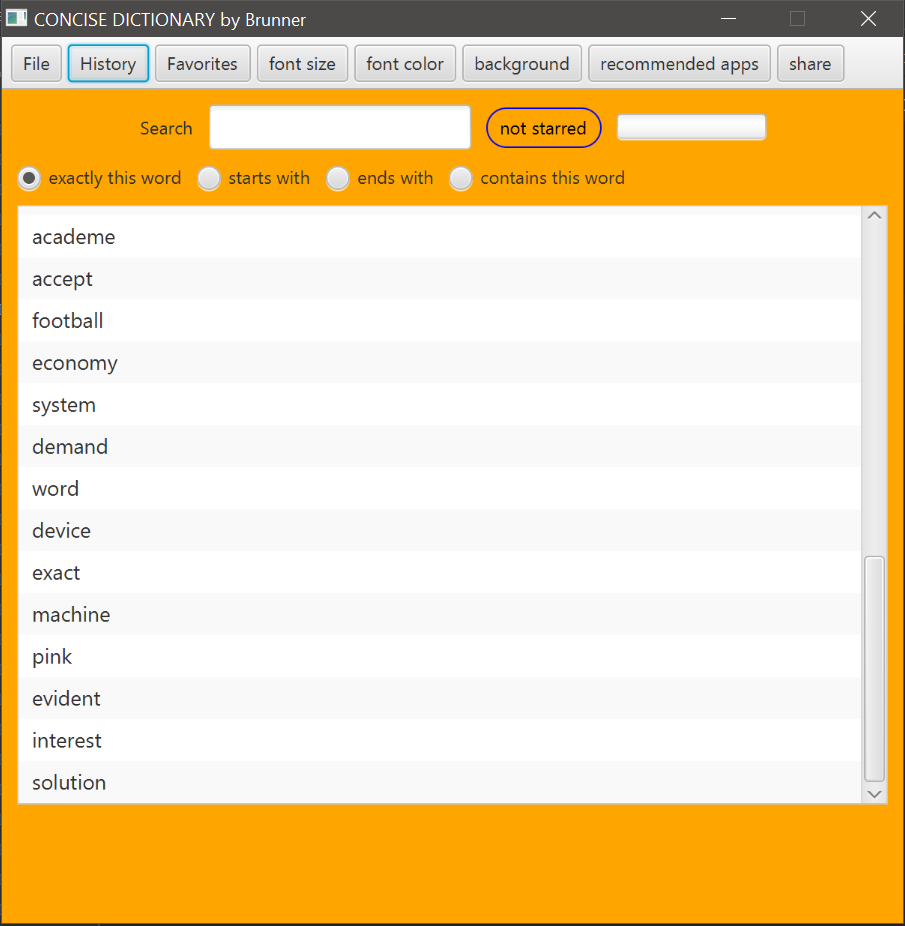
Task: Select the word economy in list
Action: pos(440,362)
